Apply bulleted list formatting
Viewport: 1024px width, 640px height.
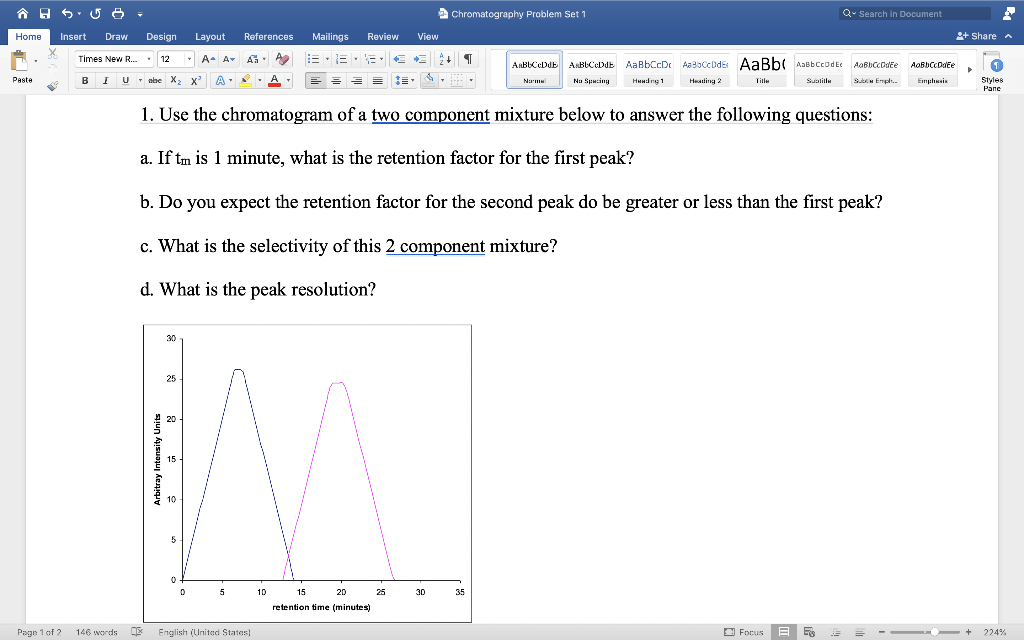pyautogui.click(x=315, y=58)
